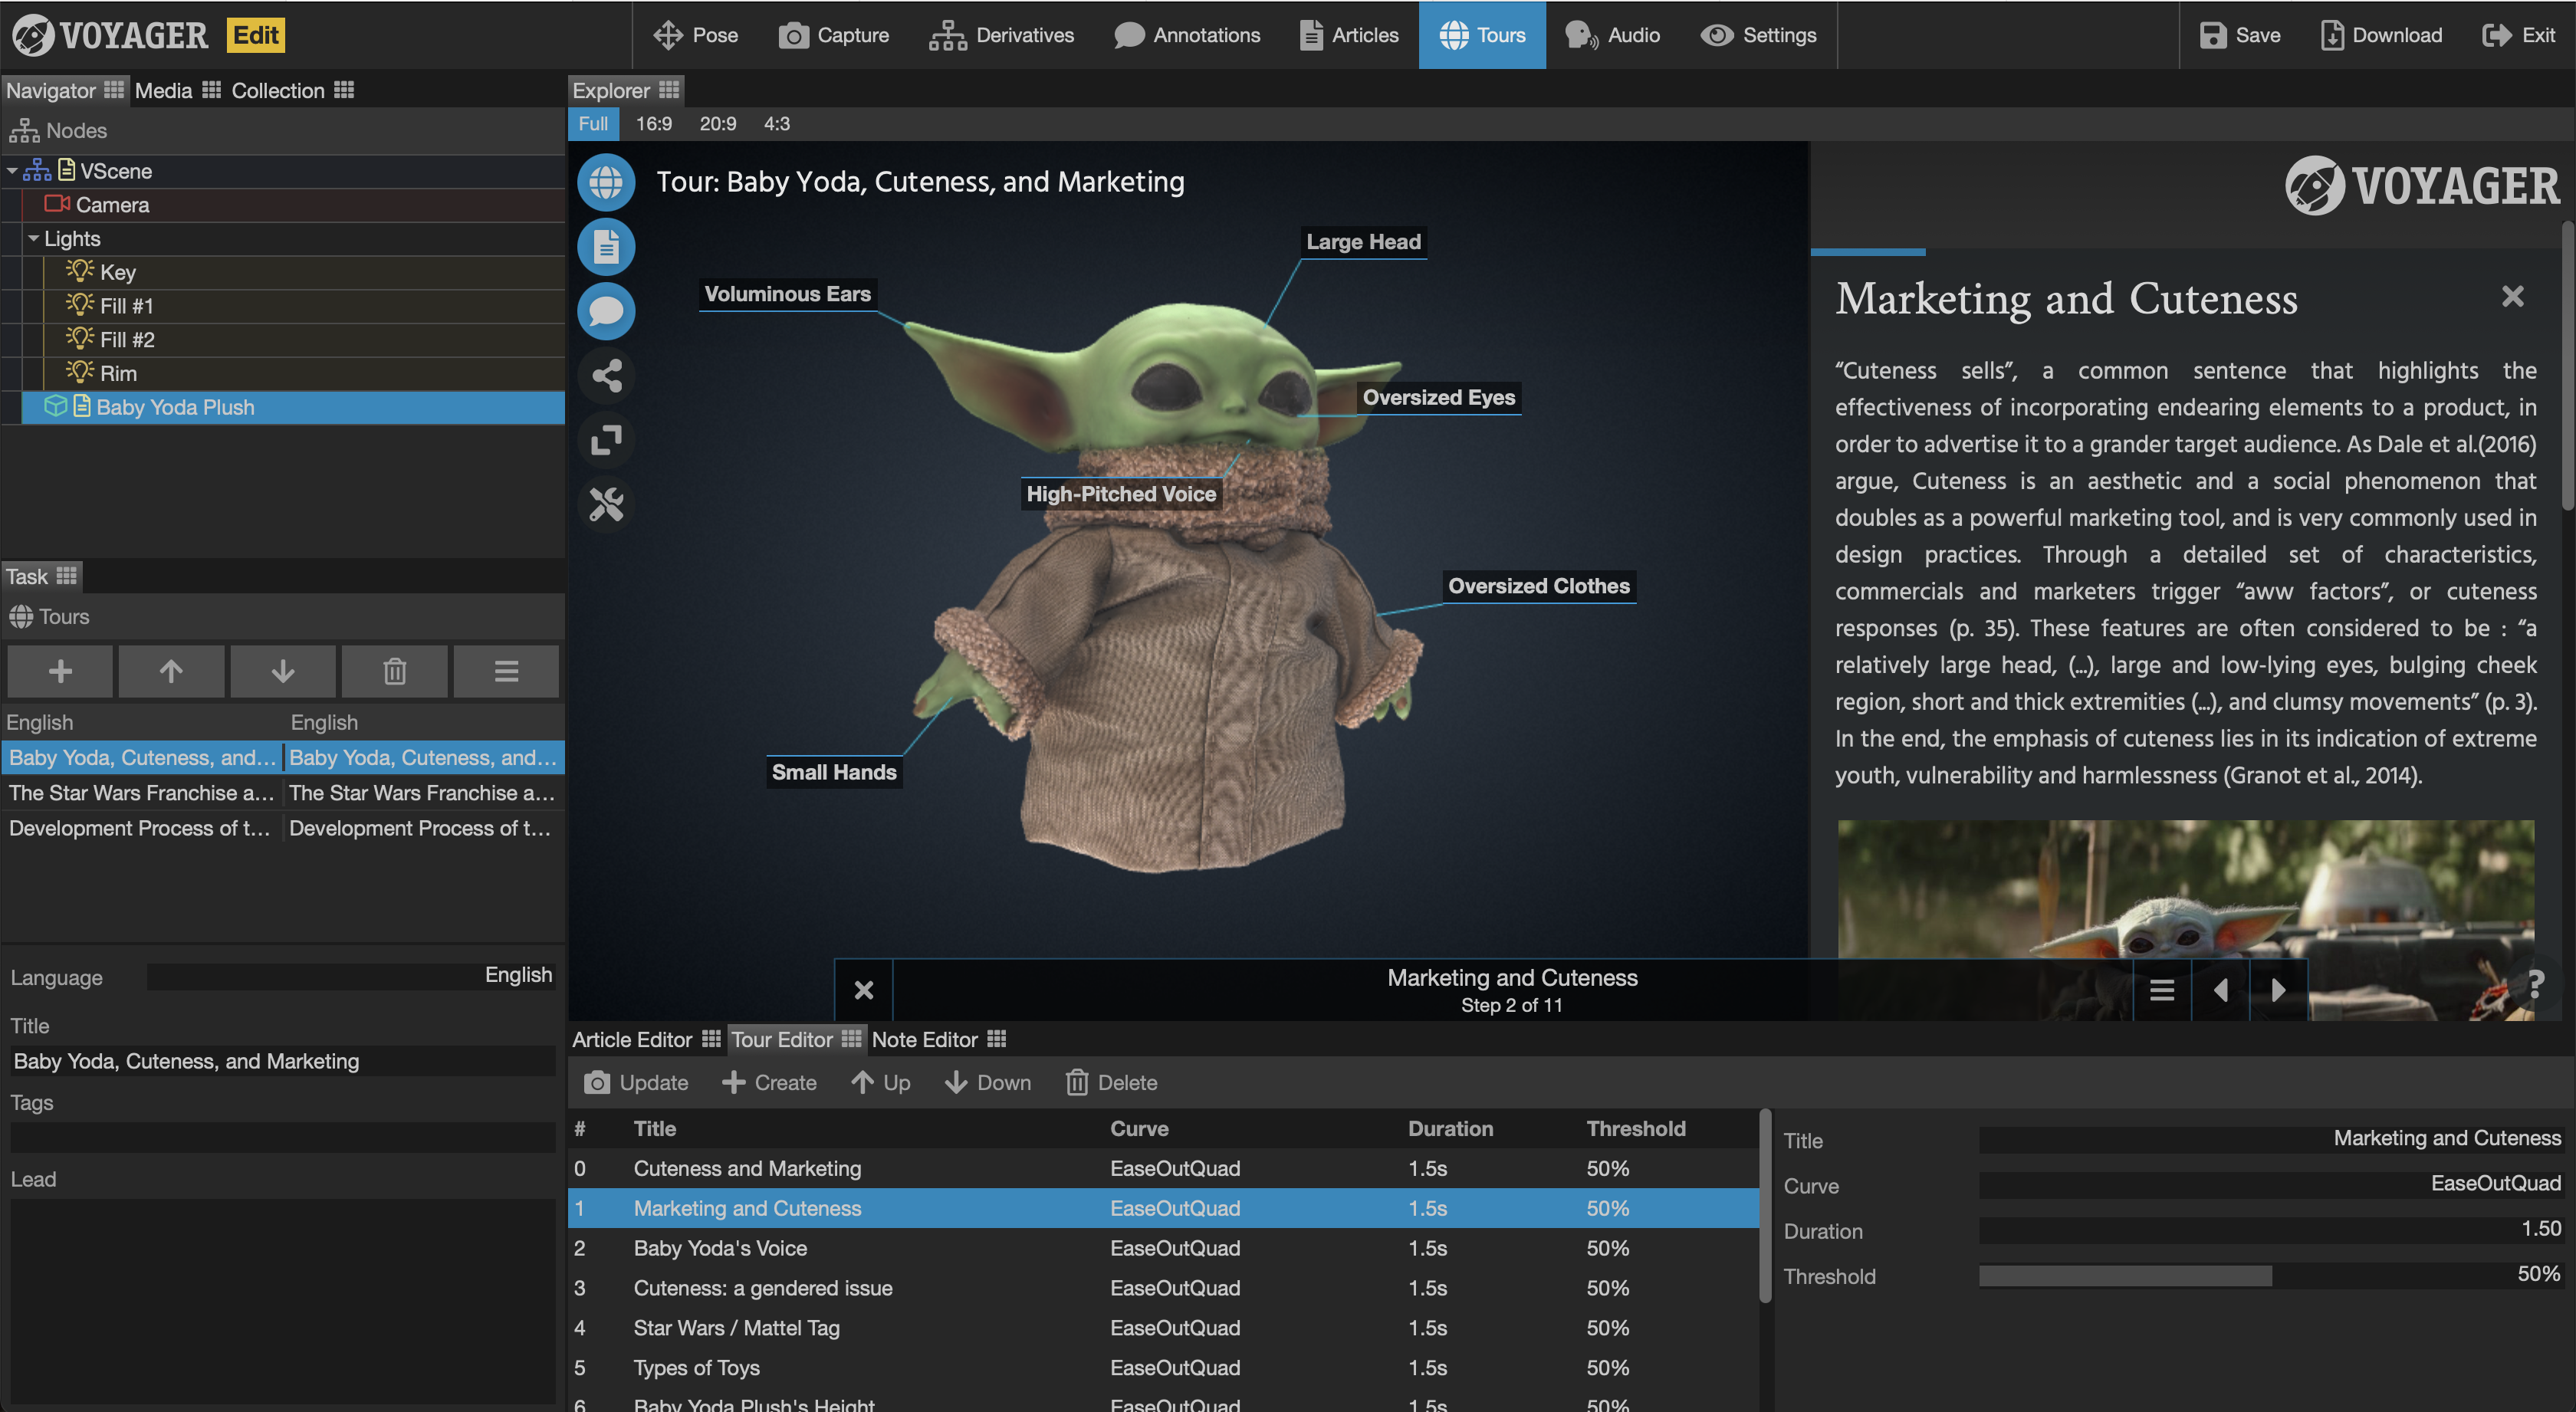Click the Annotations speech bubble viewer icon
The width and height of the screenshot is (2576, 1412).
606,311
